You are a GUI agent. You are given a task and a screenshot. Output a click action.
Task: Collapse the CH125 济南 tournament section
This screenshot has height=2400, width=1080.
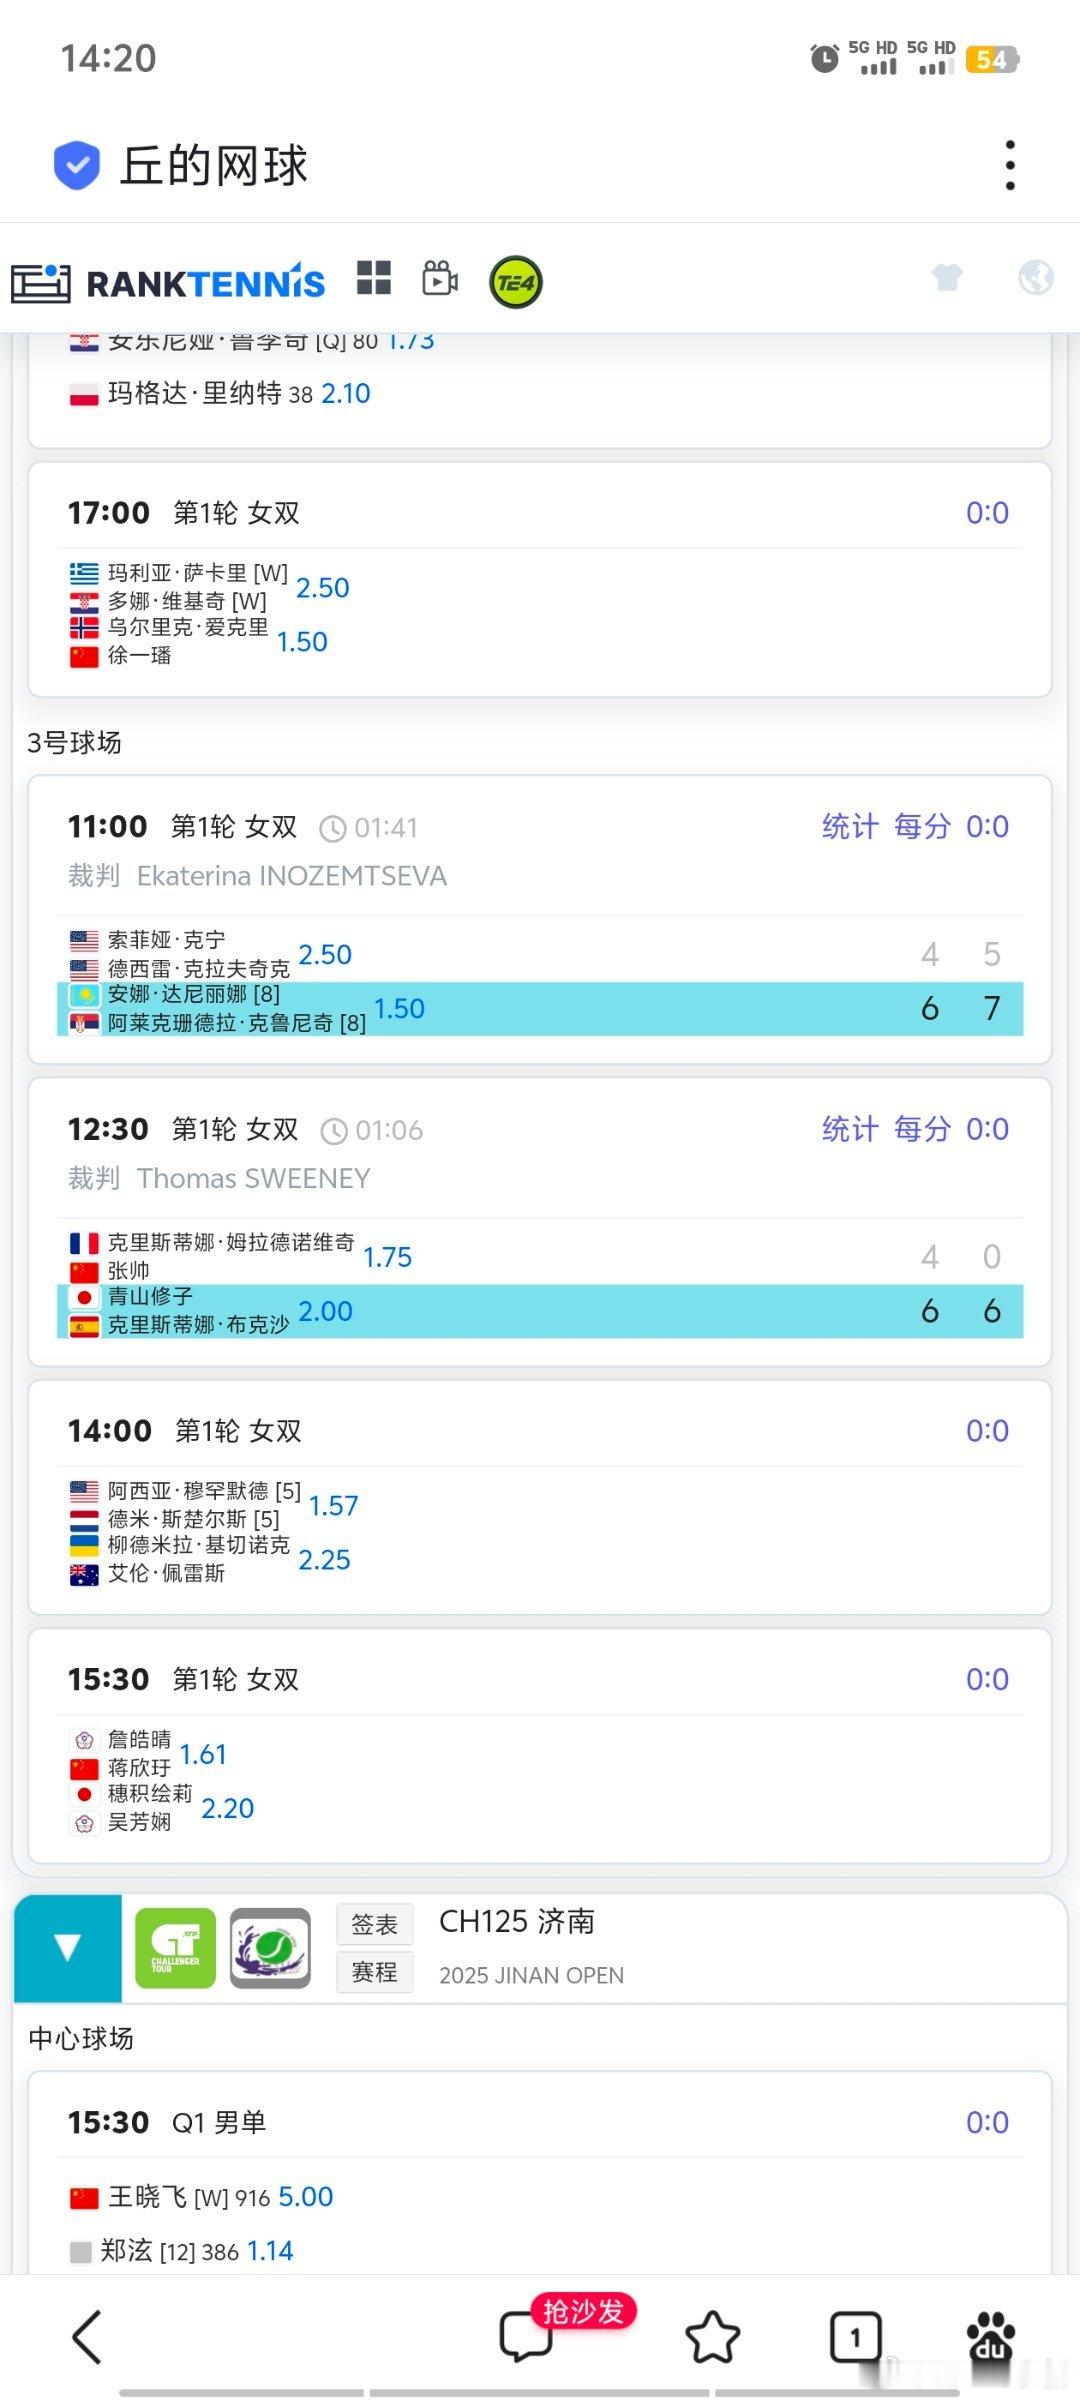coord(68,1947)
